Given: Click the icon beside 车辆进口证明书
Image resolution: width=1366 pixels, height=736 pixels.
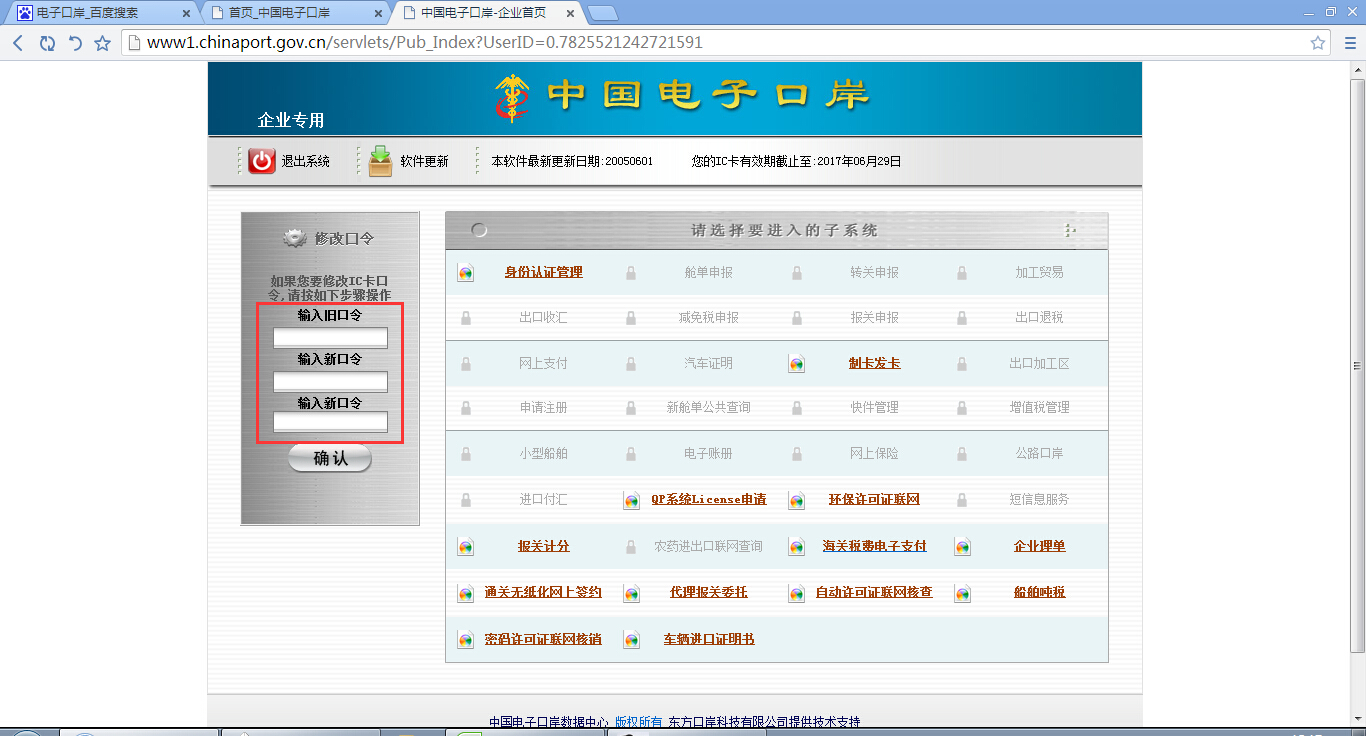Looking at the screenshot, I should [631, 640].
